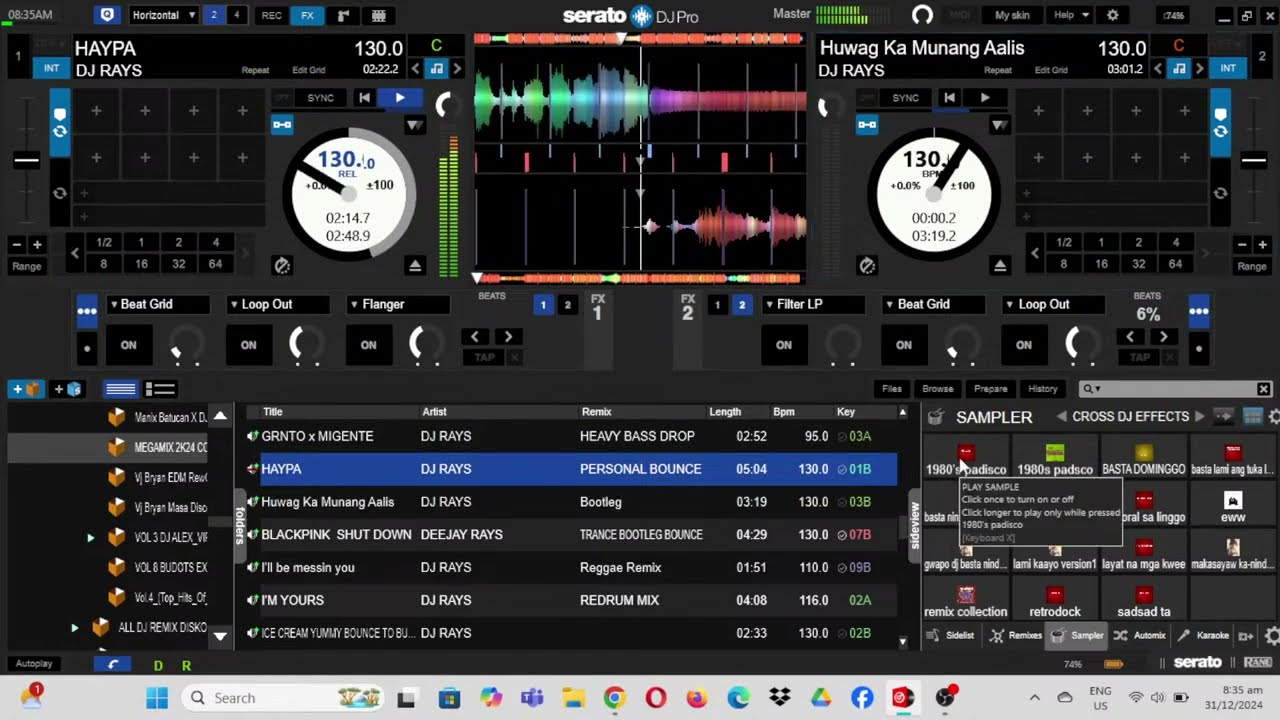Turn ON the FX2 Filter LP effect
The width and height of the screenshot is (1280, 720).
pyautogui.click(x=784, y=345)
